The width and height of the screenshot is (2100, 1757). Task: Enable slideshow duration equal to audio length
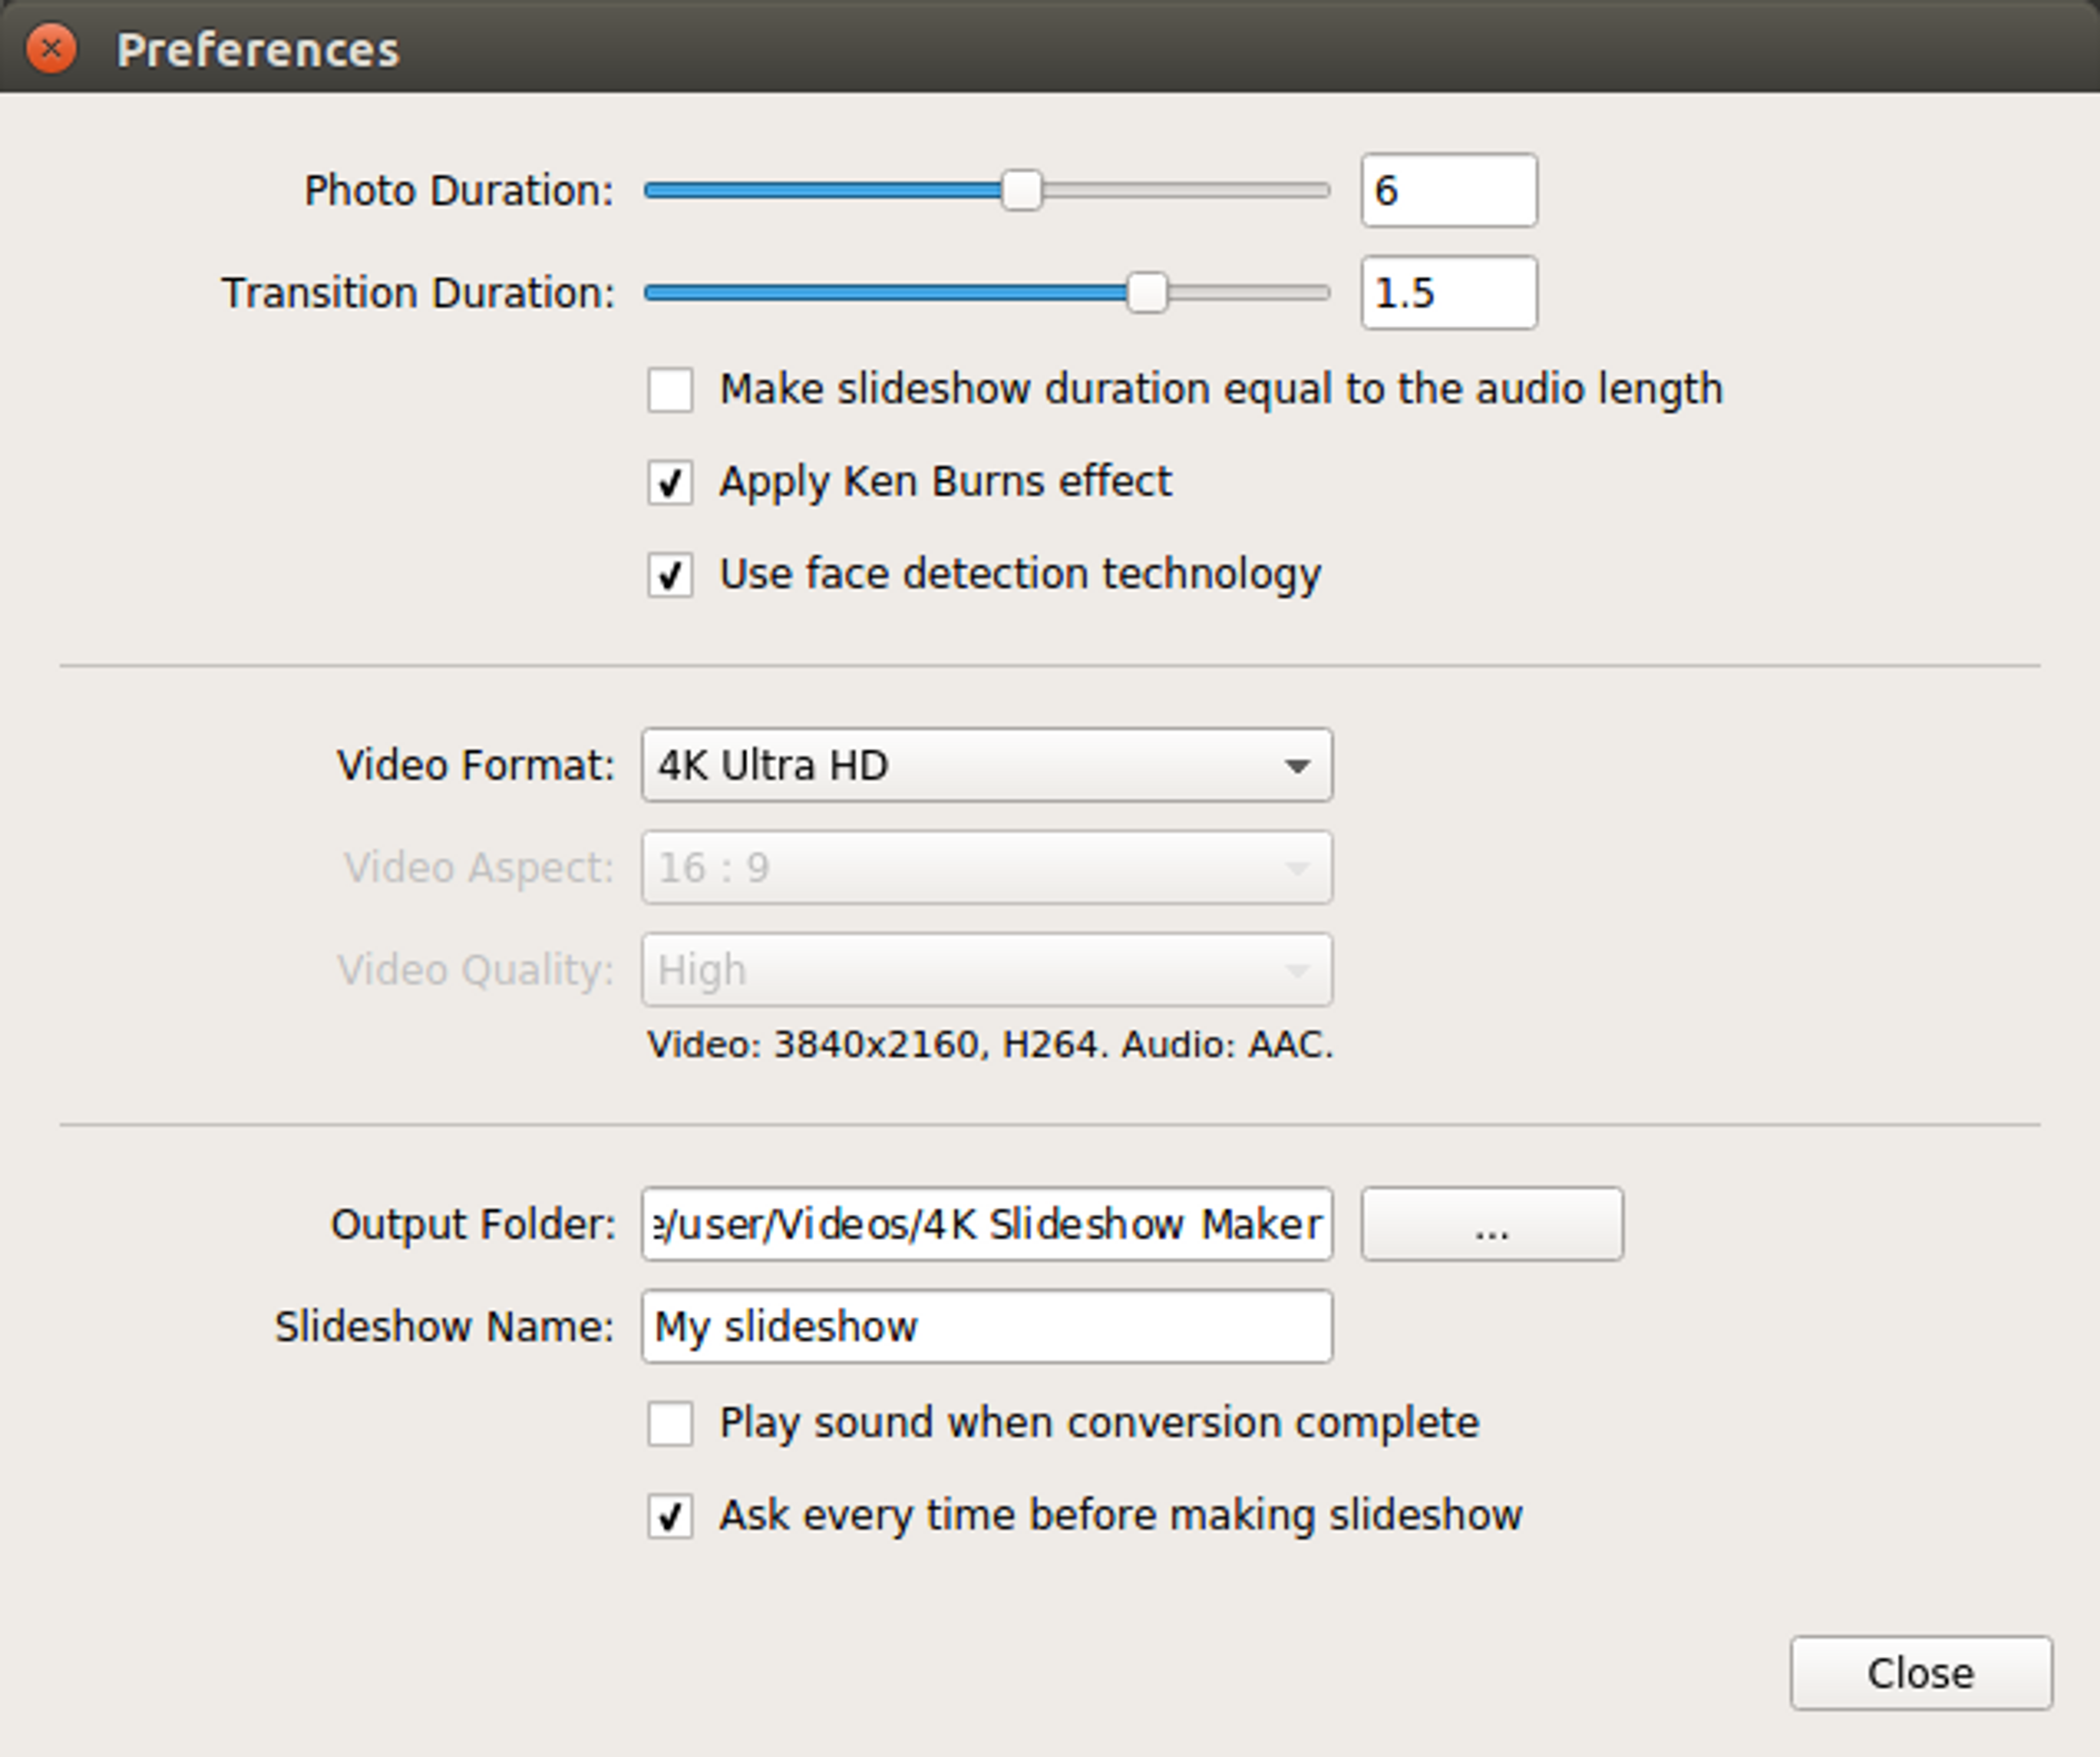[670, 389]
